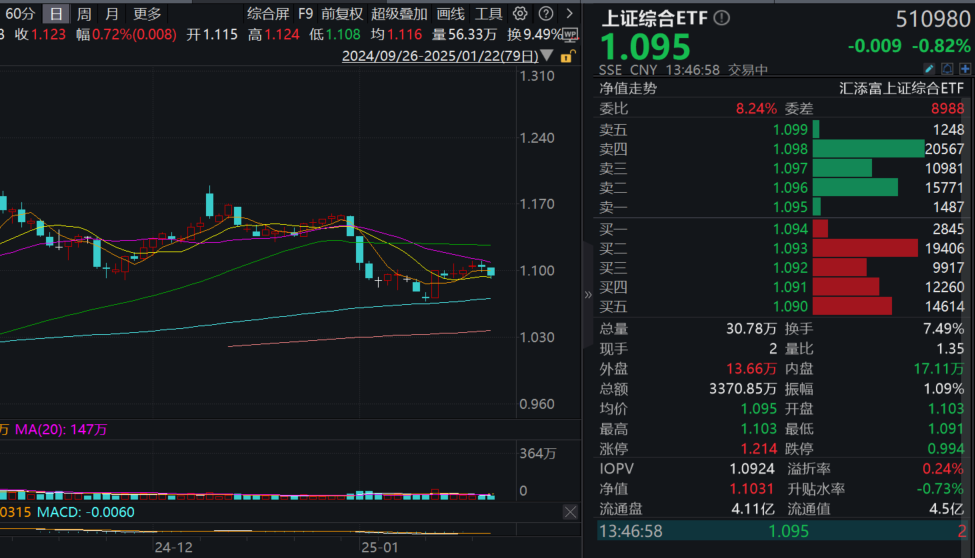Click sell-five price 1.099
The height and width of the screenshot is (558, 975).
790,129
